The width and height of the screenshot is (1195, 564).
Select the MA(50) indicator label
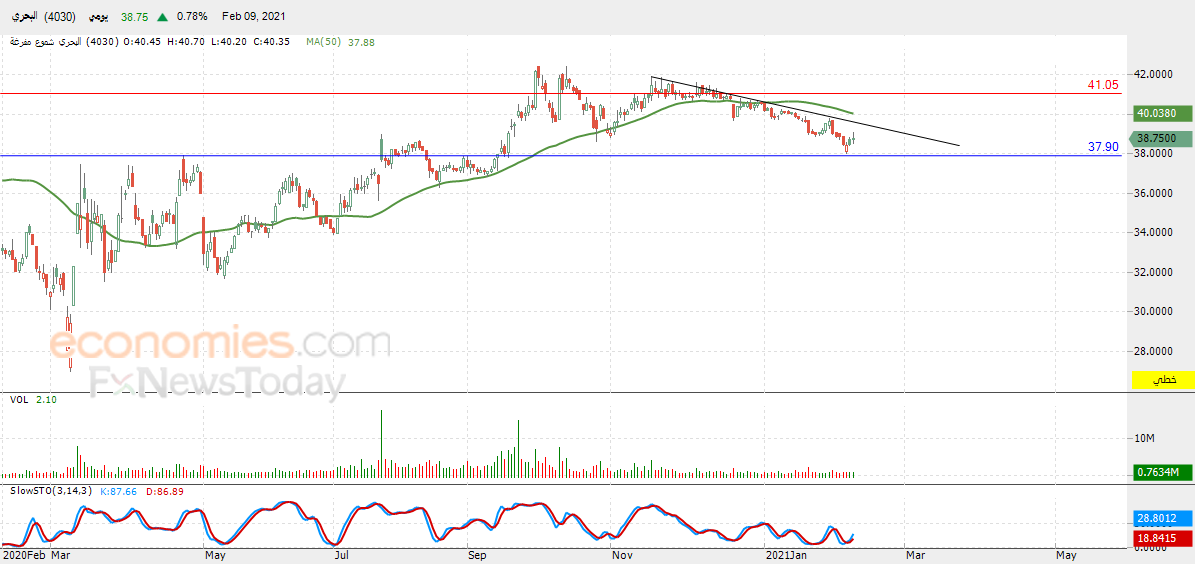pyautogui.click(x=326, y=43)
